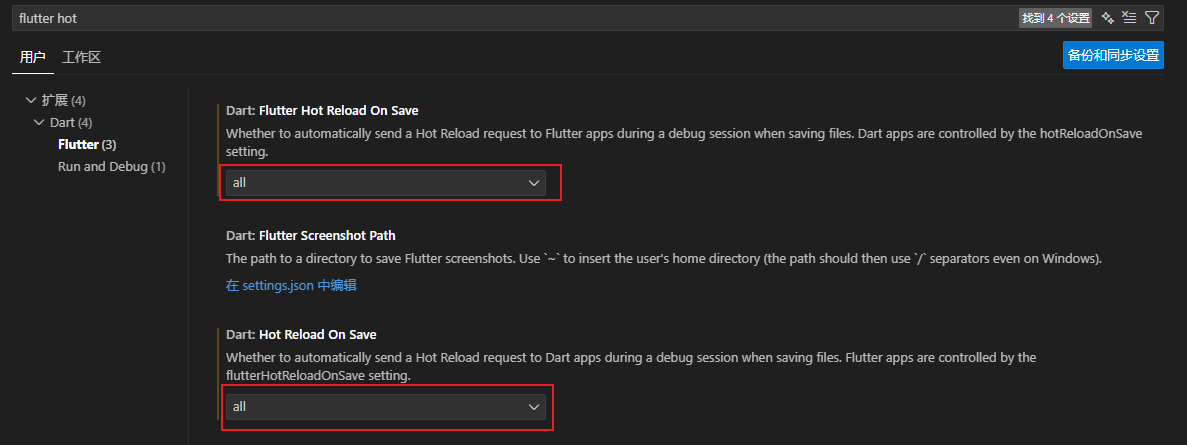
Task: Click the 'Dart: Hot Reload On Save' title
Action: click(301, 334)
